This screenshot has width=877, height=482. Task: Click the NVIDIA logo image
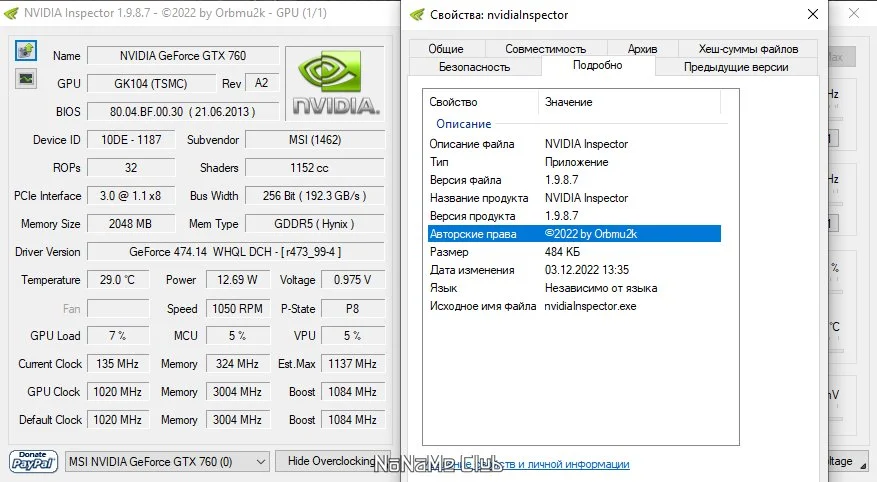(335, 83)
